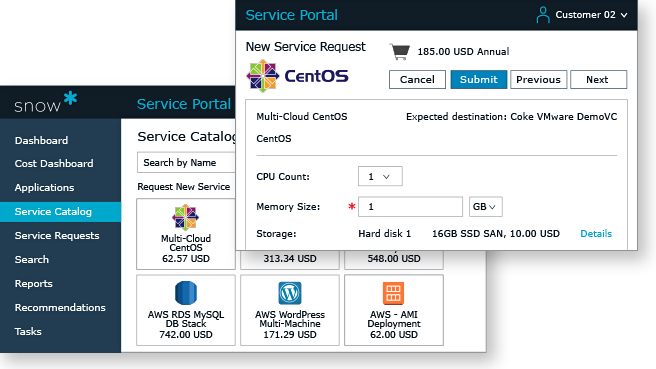Open Reports in the sidebar
Image resolution: width=656 pixels, height=369 pixels.
[x=33, y=283]
